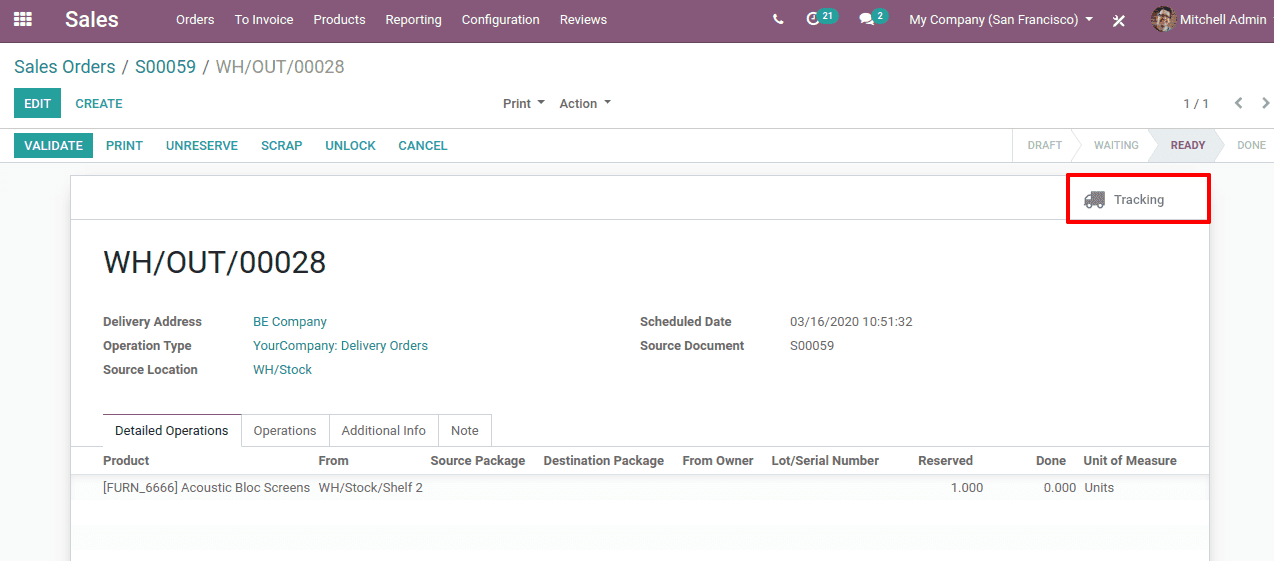Viewport: 1274px width, 561px height.
Task: Click the UNRESERVE button
Action: coord(202,145)
